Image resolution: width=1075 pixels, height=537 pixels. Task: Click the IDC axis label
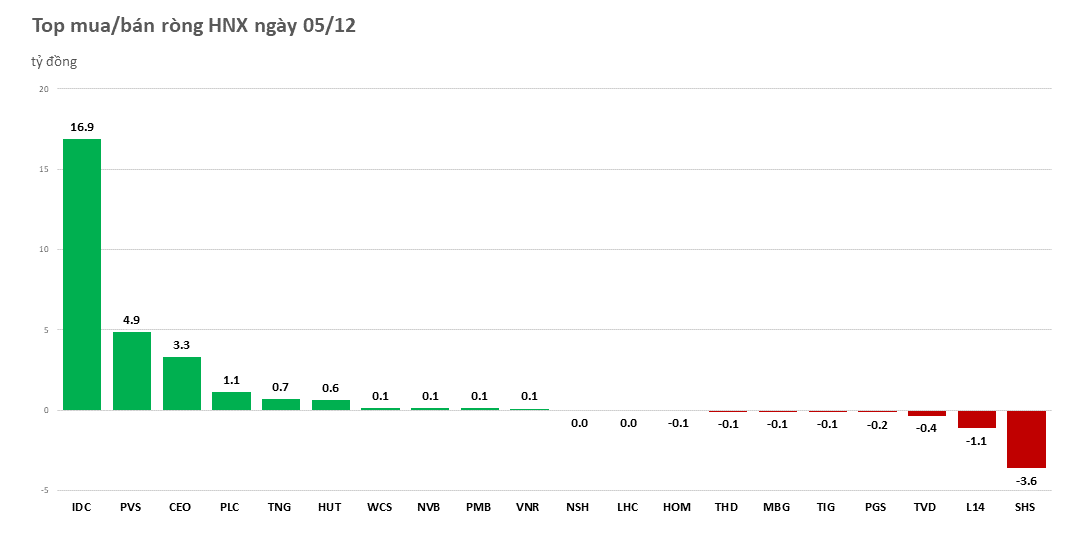pos(82,507)
